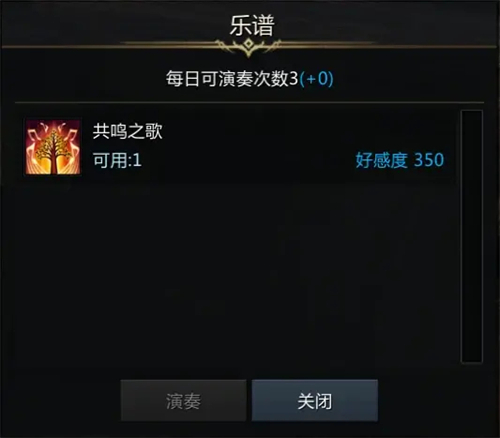The width and height of the screenshot is (500, 438).
Task: Click the blue (+0) bonus count
Action: (316, 79)
